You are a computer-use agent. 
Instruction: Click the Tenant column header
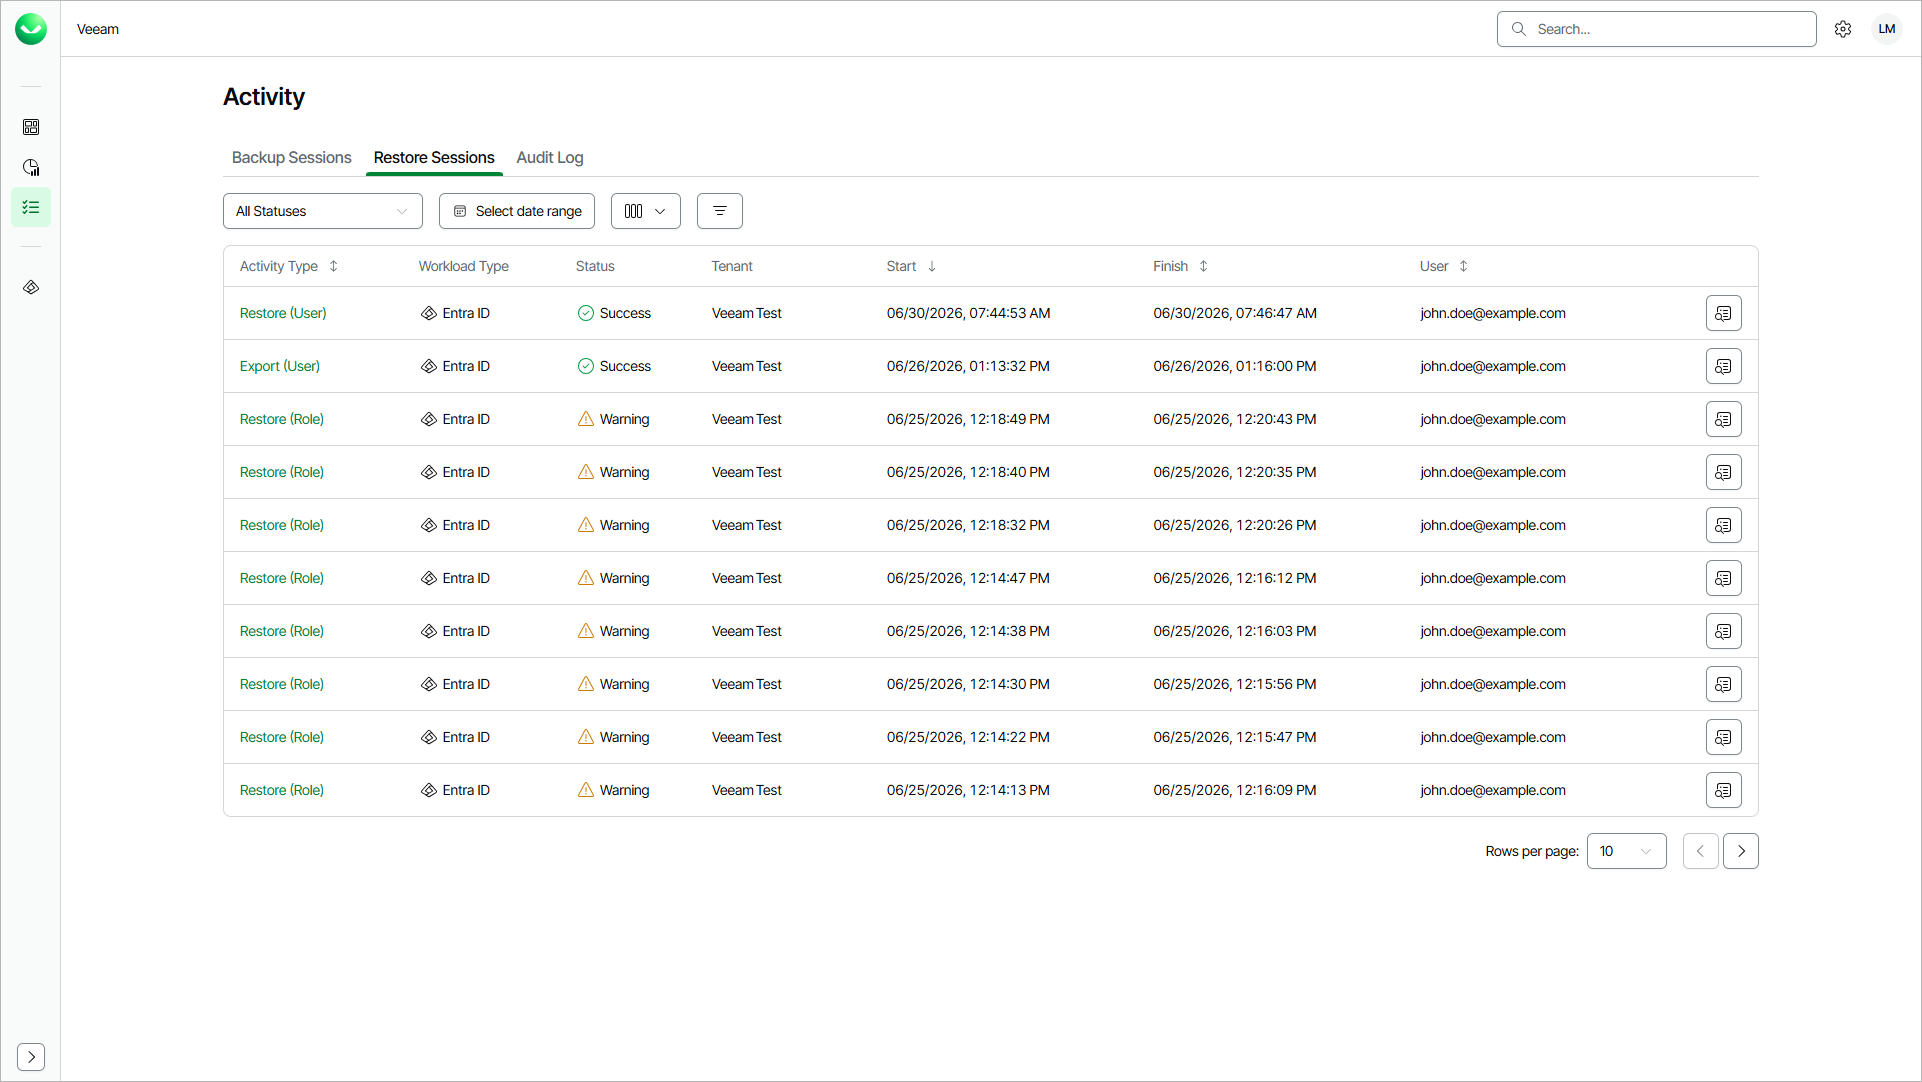tap(732, 266)
